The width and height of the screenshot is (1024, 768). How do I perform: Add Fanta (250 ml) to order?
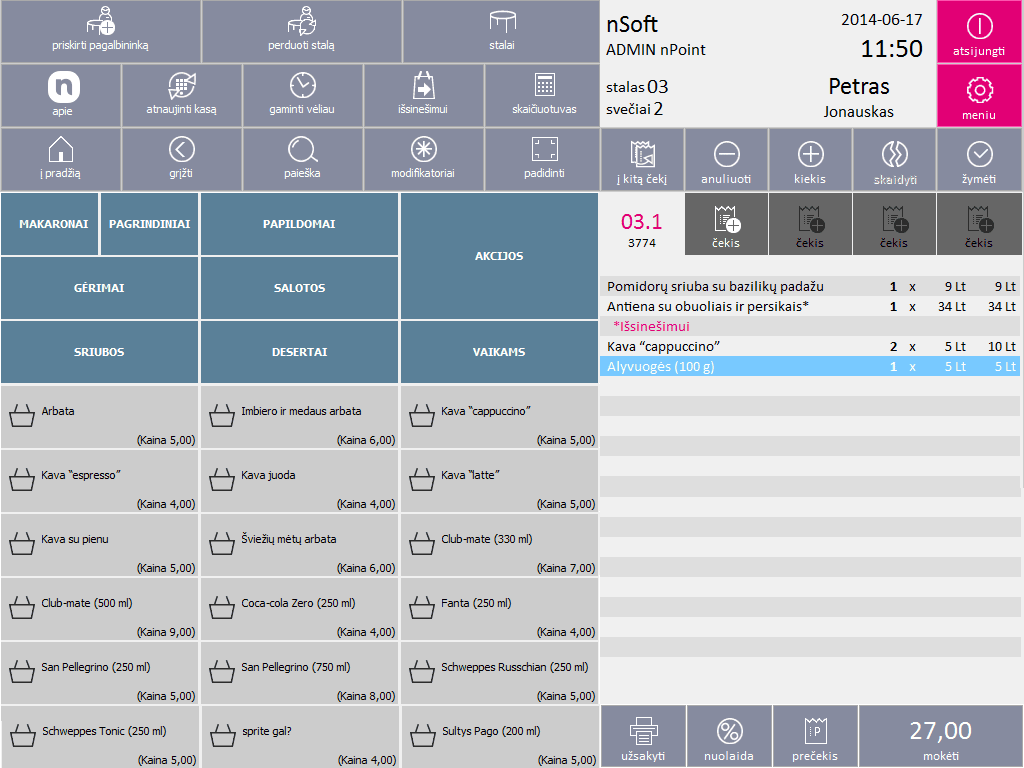(499, 609)
